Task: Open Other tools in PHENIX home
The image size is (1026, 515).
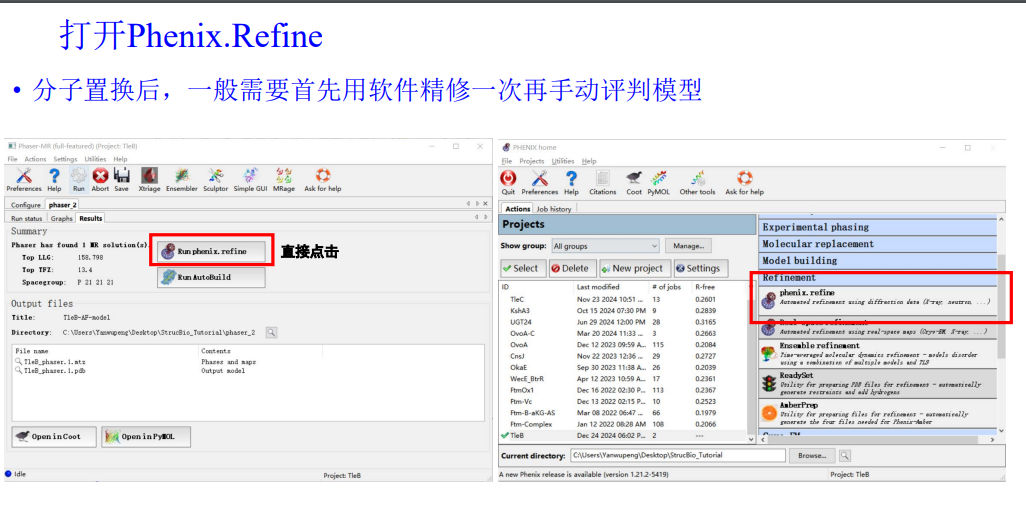Action: [698, 183]
